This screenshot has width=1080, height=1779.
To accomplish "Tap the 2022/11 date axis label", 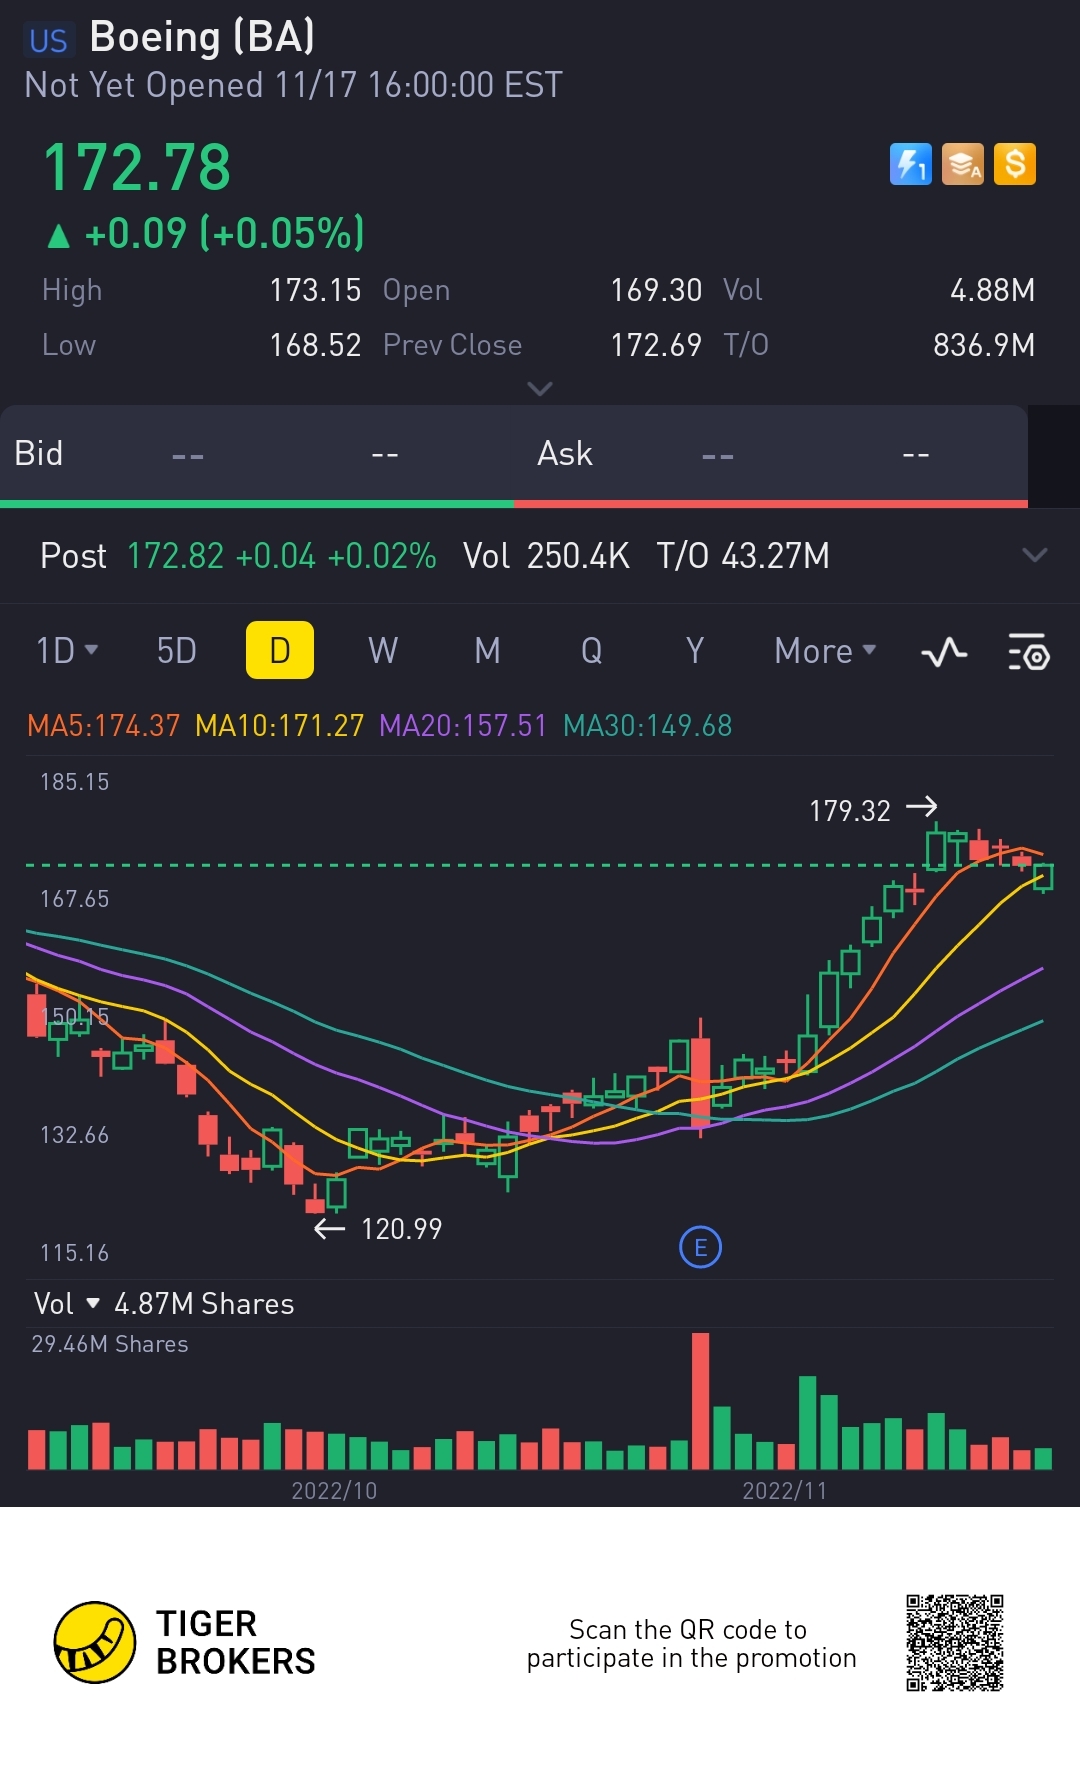I will pyautogui.click(x=785, y=1490).
